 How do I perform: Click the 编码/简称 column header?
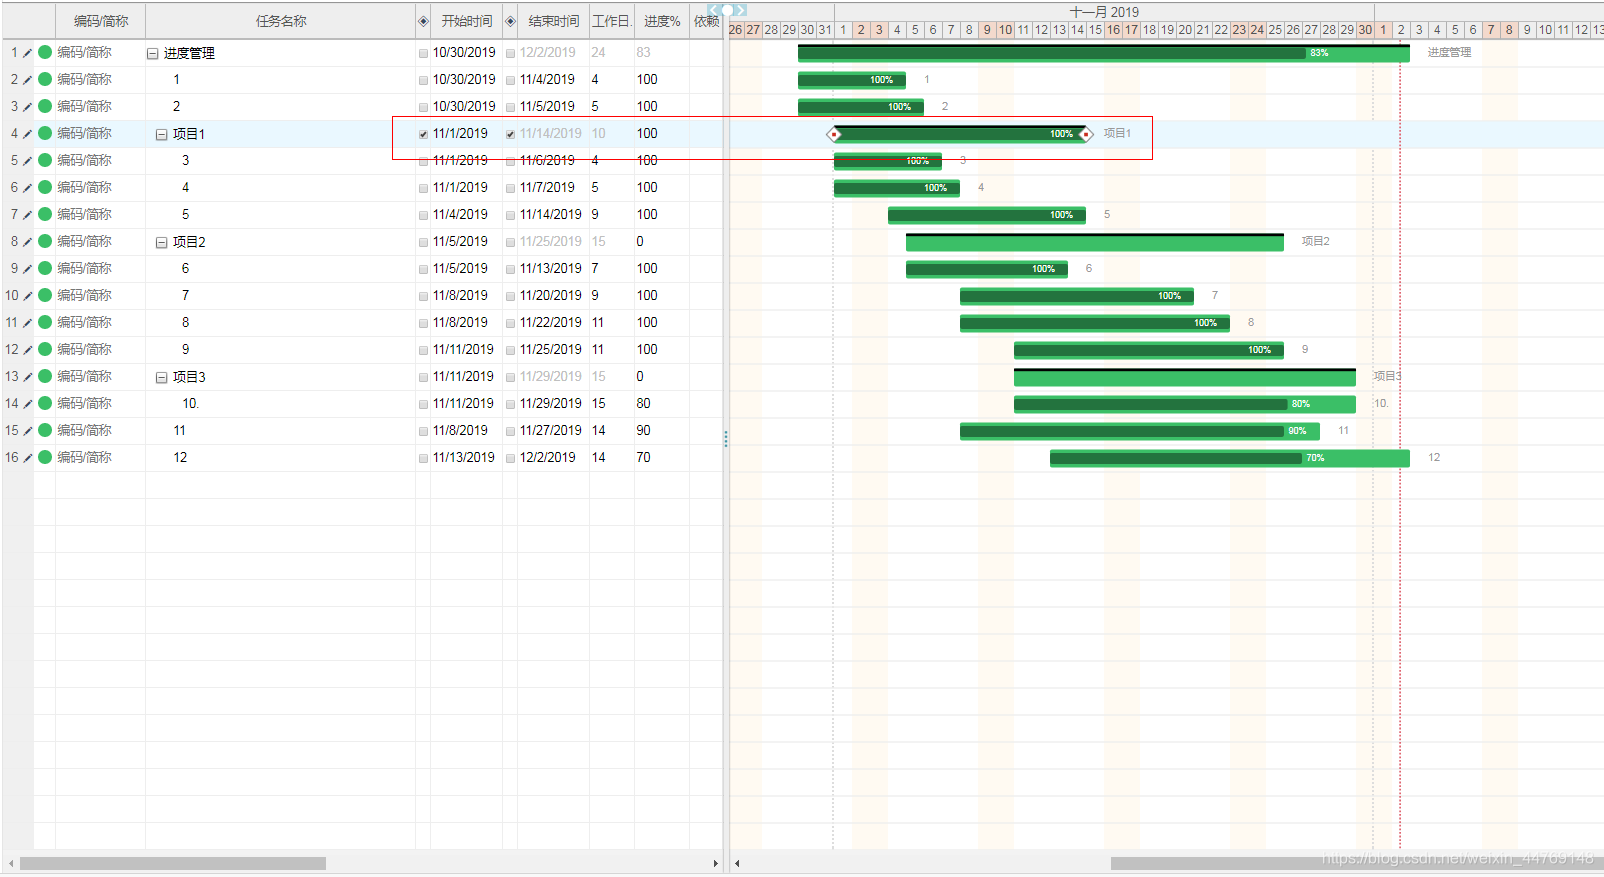point(100,21)
